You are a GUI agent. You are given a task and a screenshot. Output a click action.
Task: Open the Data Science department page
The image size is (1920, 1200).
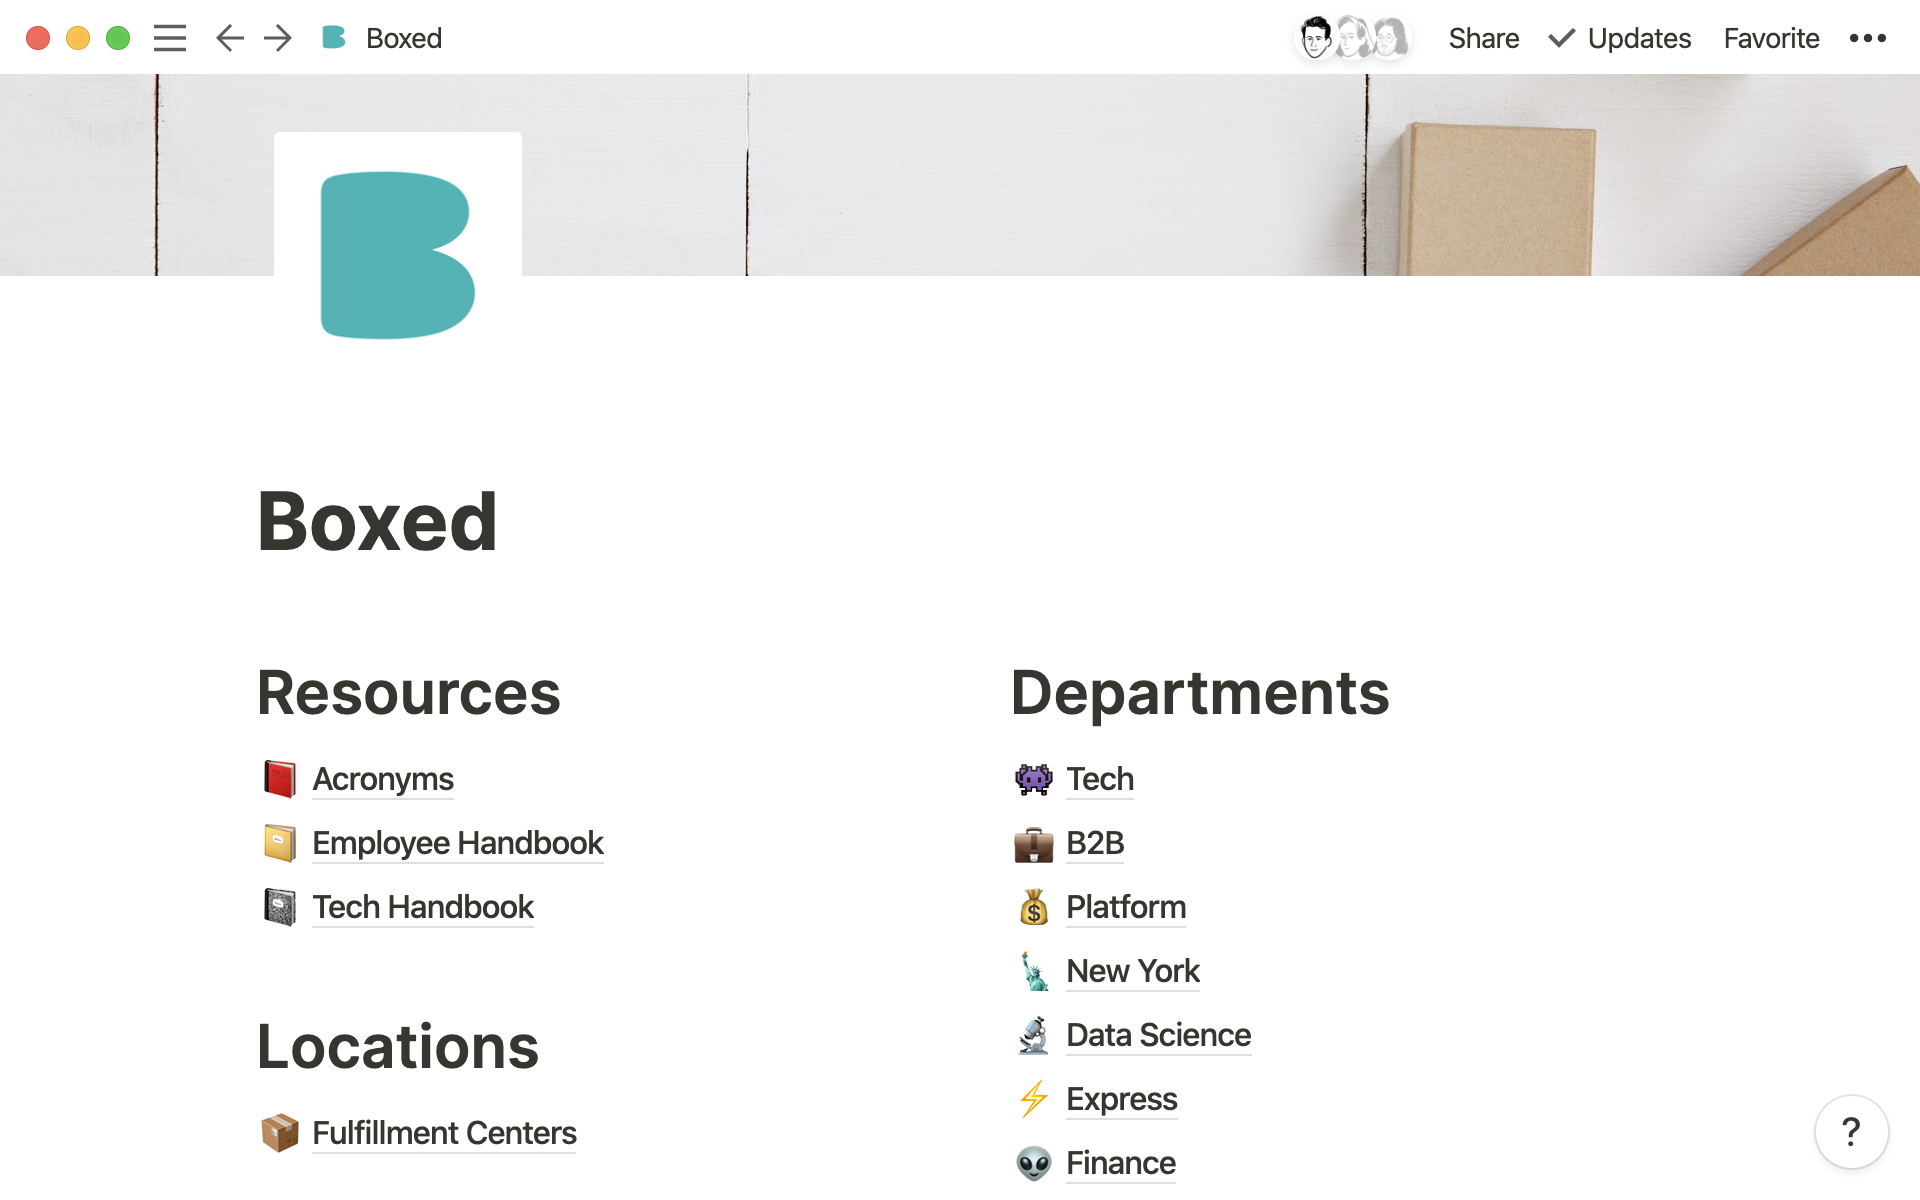[x=1158, y=1035]
